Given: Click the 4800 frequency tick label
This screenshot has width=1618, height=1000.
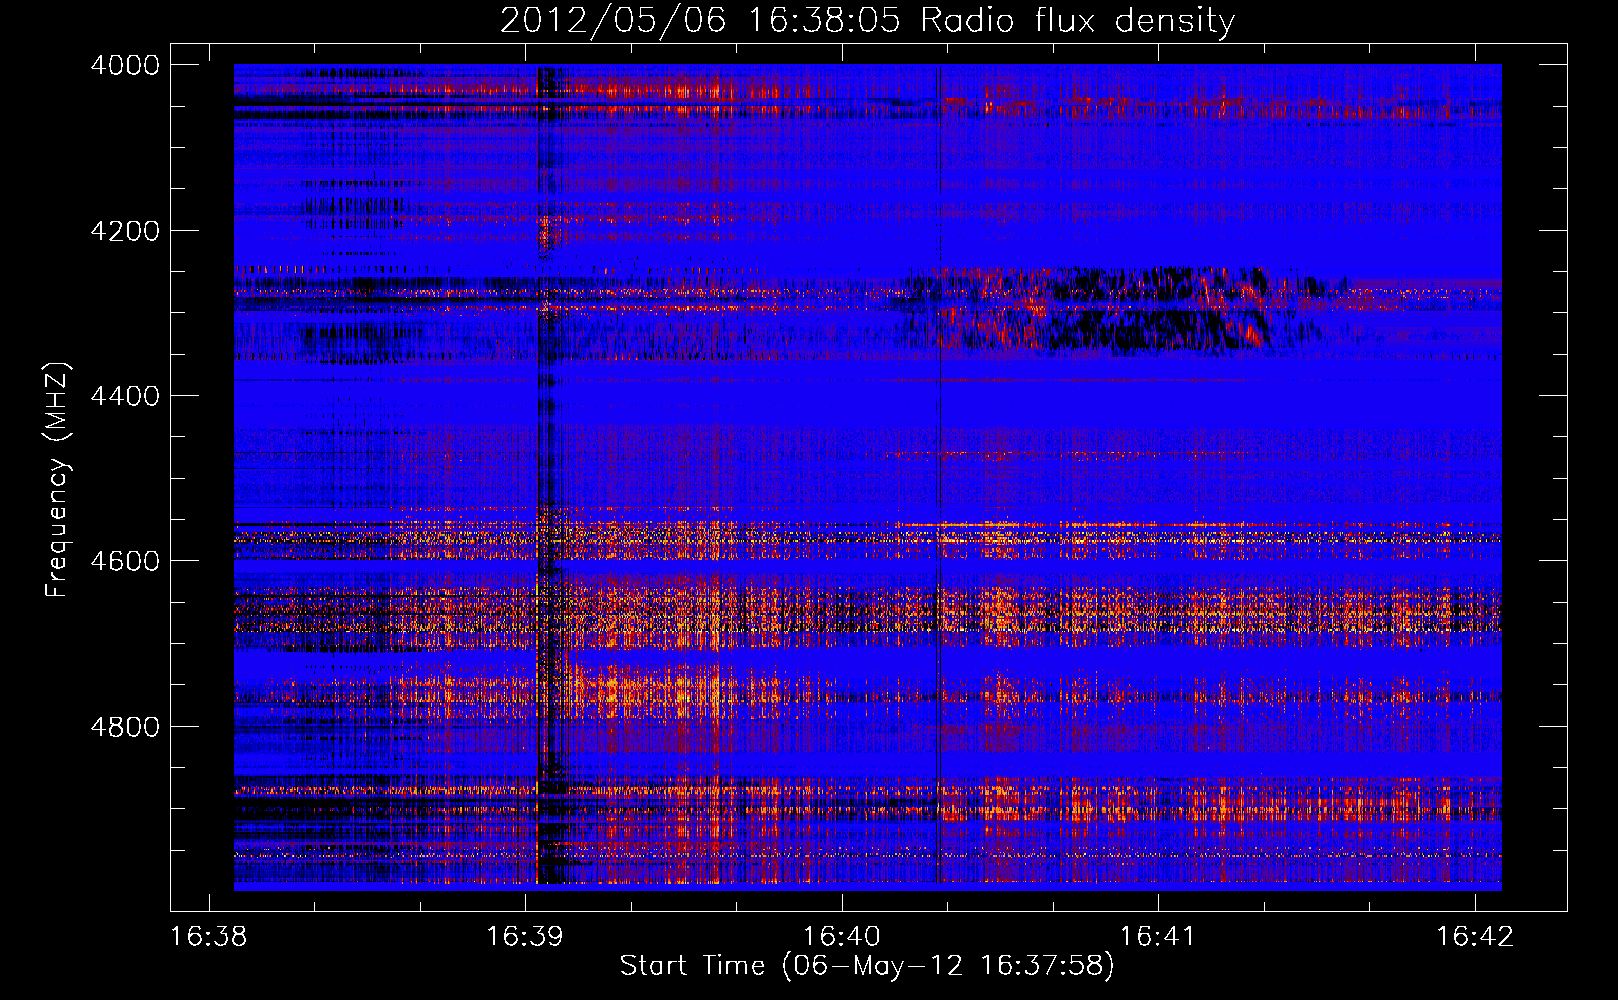Looking at the screenshot, I should click(125, 727).
